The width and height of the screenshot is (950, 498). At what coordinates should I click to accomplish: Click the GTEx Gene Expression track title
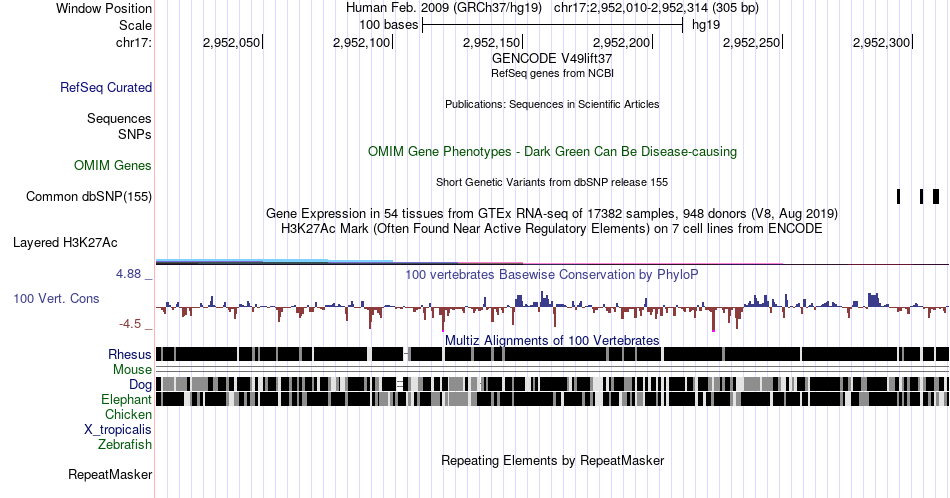(552, 213)
